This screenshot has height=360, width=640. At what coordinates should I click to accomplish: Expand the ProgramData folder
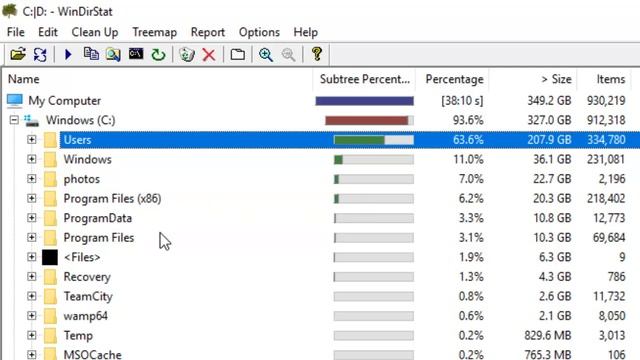pos(31,218)
